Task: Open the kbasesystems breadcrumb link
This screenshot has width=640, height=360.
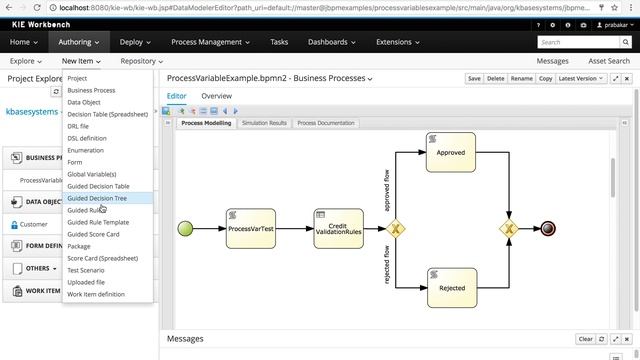Action: tap(32, 112)
